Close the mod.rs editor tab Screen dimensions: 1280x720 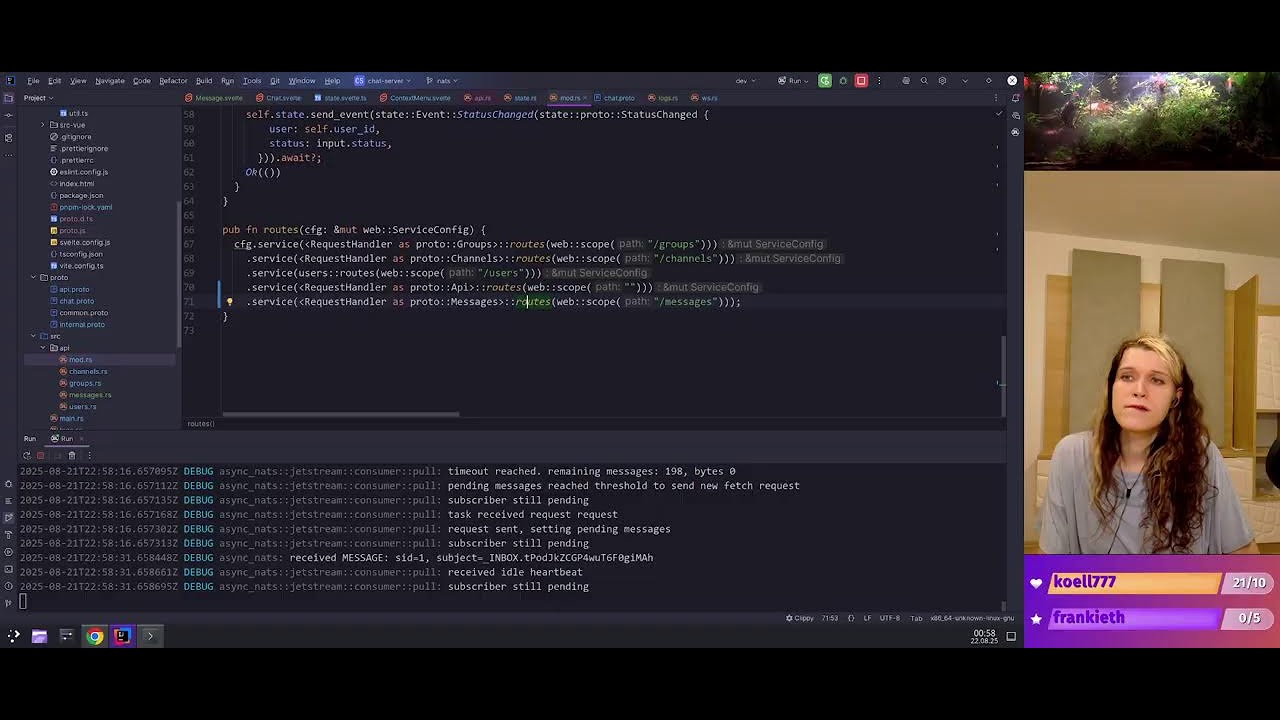(584, 98)
